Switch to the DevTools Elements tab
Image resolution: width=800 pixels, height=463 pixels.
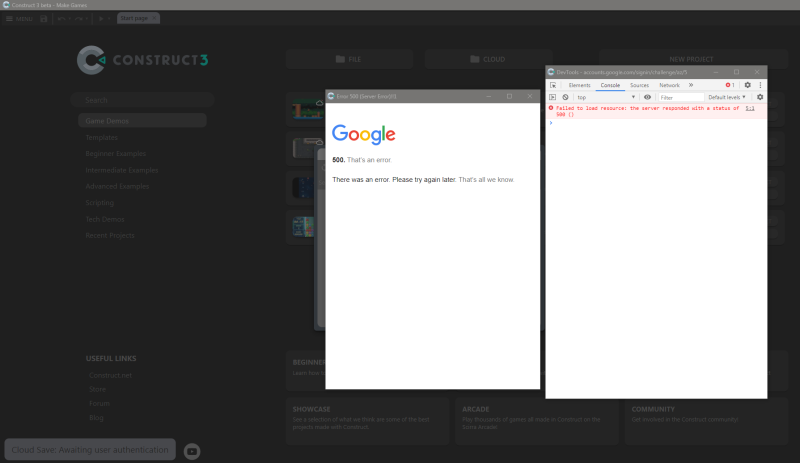pyautogui.click(x=580, y=85)
